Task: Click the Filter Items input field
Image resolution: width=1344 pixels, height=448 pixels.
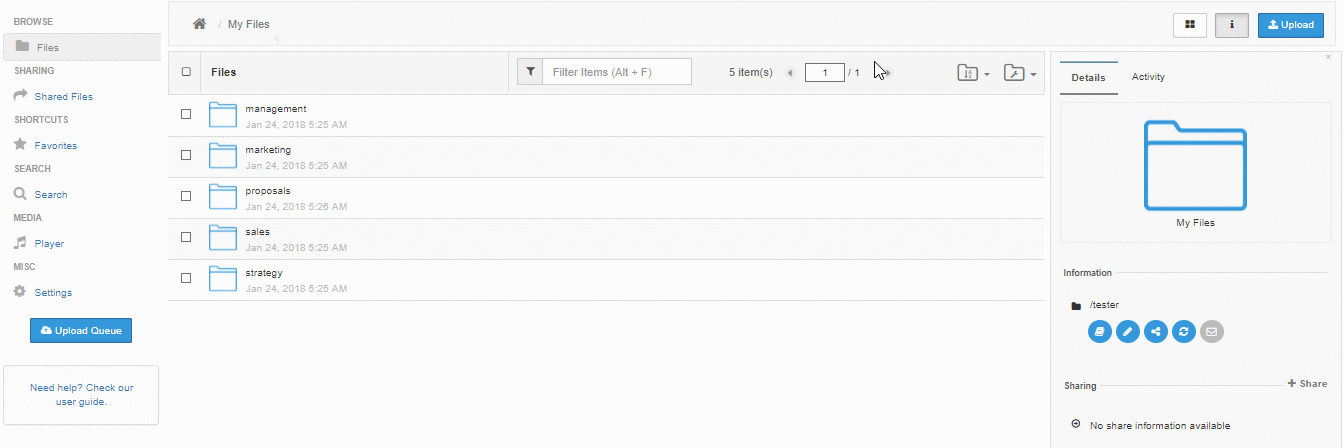Action: click(x=617, y=72)
